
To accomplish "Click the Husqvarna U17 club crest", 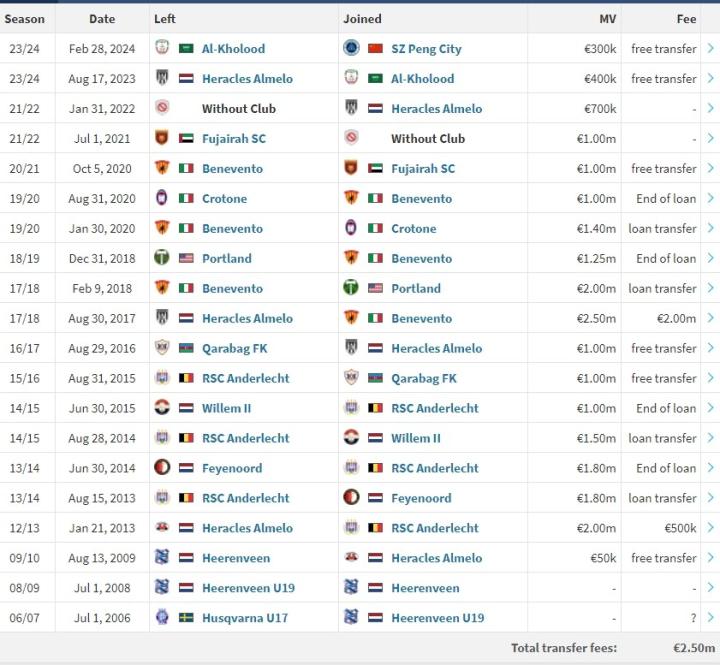I will click(x=162, y=618).
